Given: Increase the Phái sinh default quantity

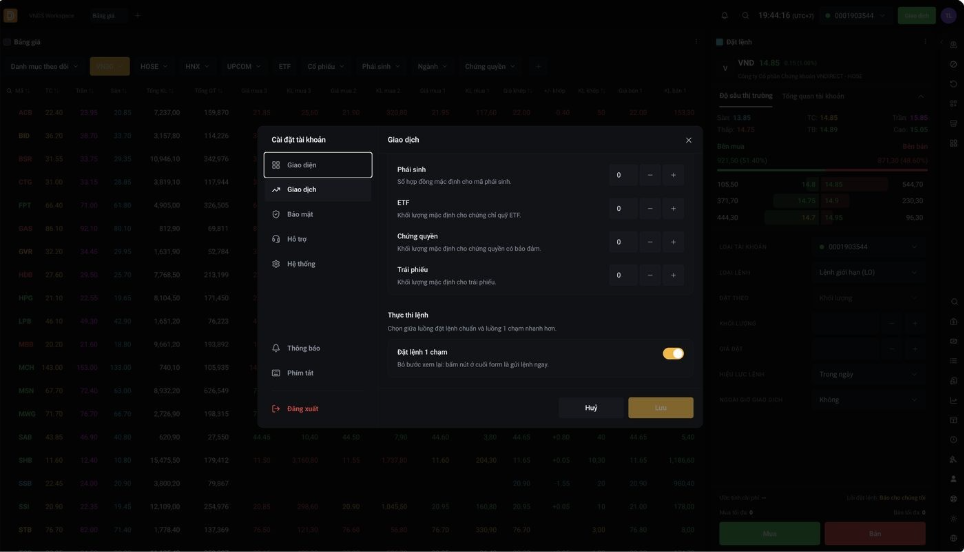Looking at the screenshot, I should (x=673, y=175).
